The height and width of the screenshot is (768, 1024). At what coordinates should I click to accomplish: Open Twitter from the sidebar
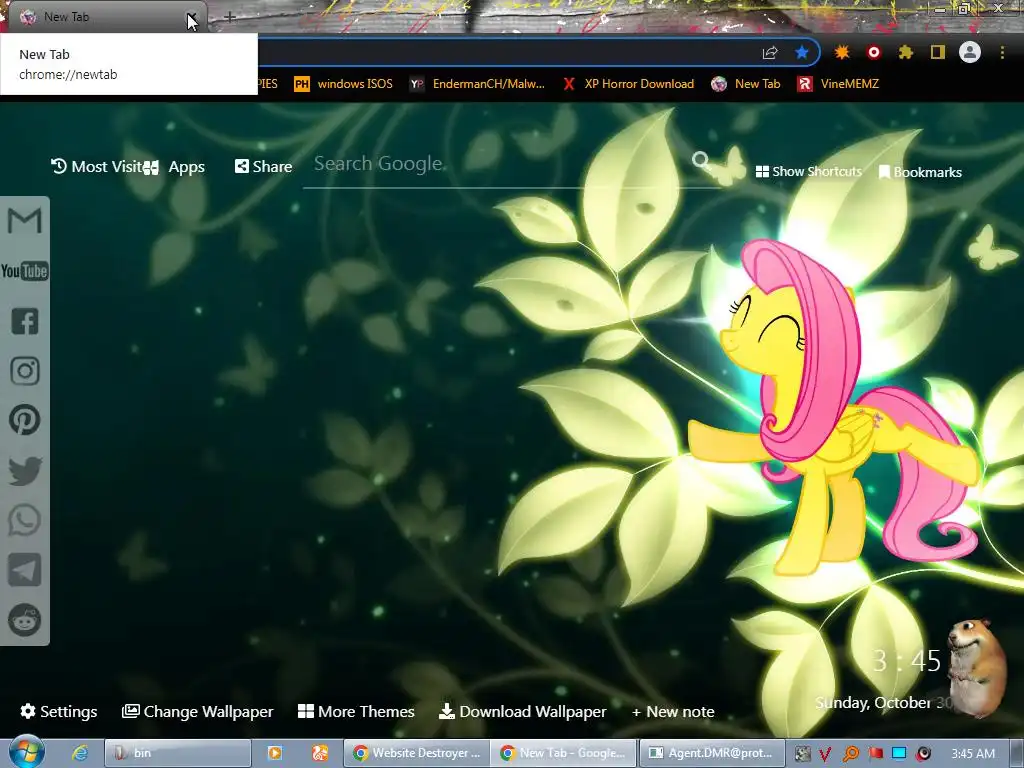pyautogui.click(x=25, y=471)
